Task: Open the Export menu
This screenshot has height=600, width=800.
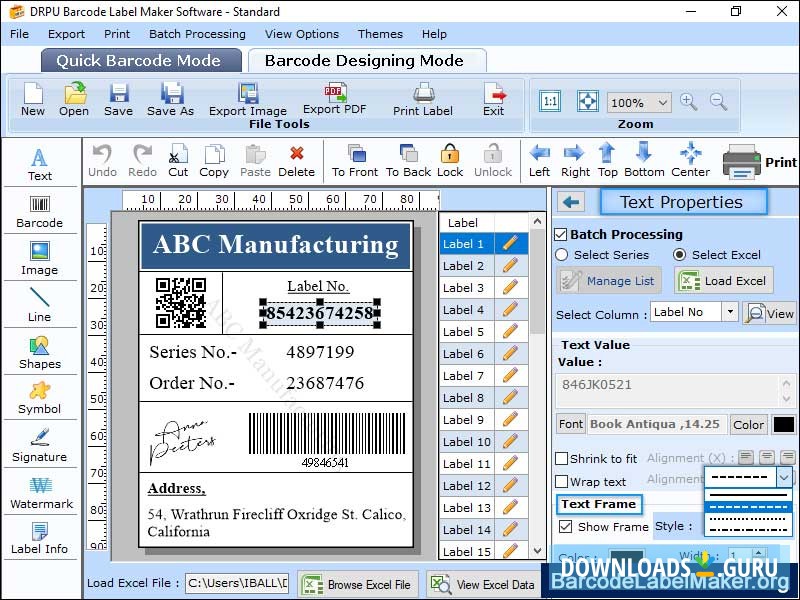Action: [x=66, y=34]
